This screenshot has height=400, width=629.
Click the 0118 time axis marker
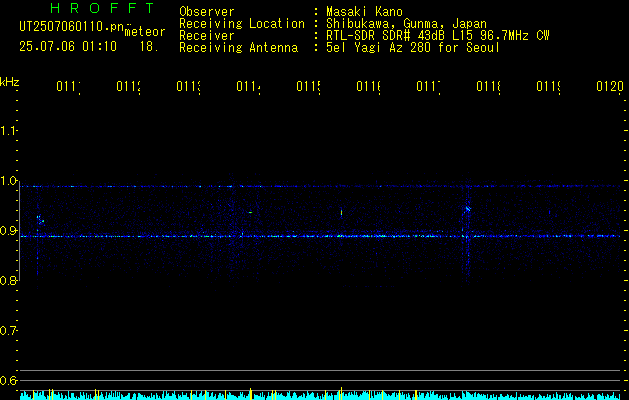click(x=489, y=86)
